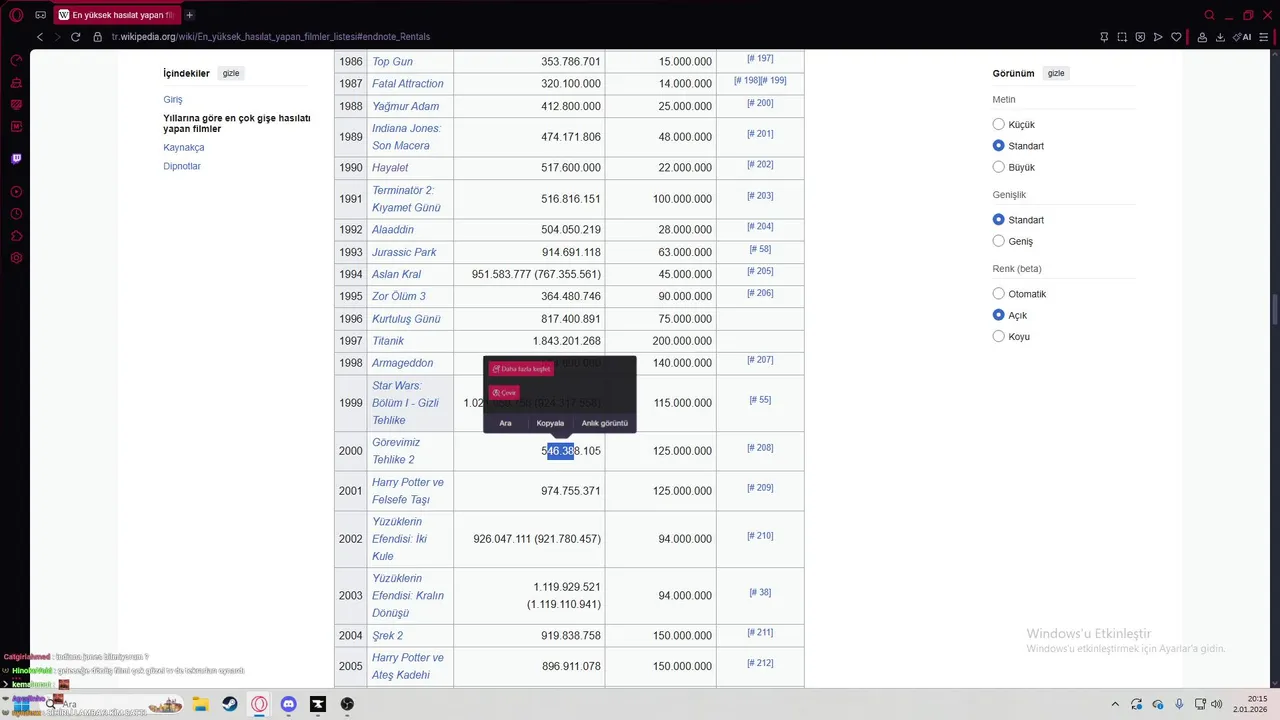This screenshot has width=1280, height=720.
Task: Choose Ara in selection popup
Action: (505, 423)
